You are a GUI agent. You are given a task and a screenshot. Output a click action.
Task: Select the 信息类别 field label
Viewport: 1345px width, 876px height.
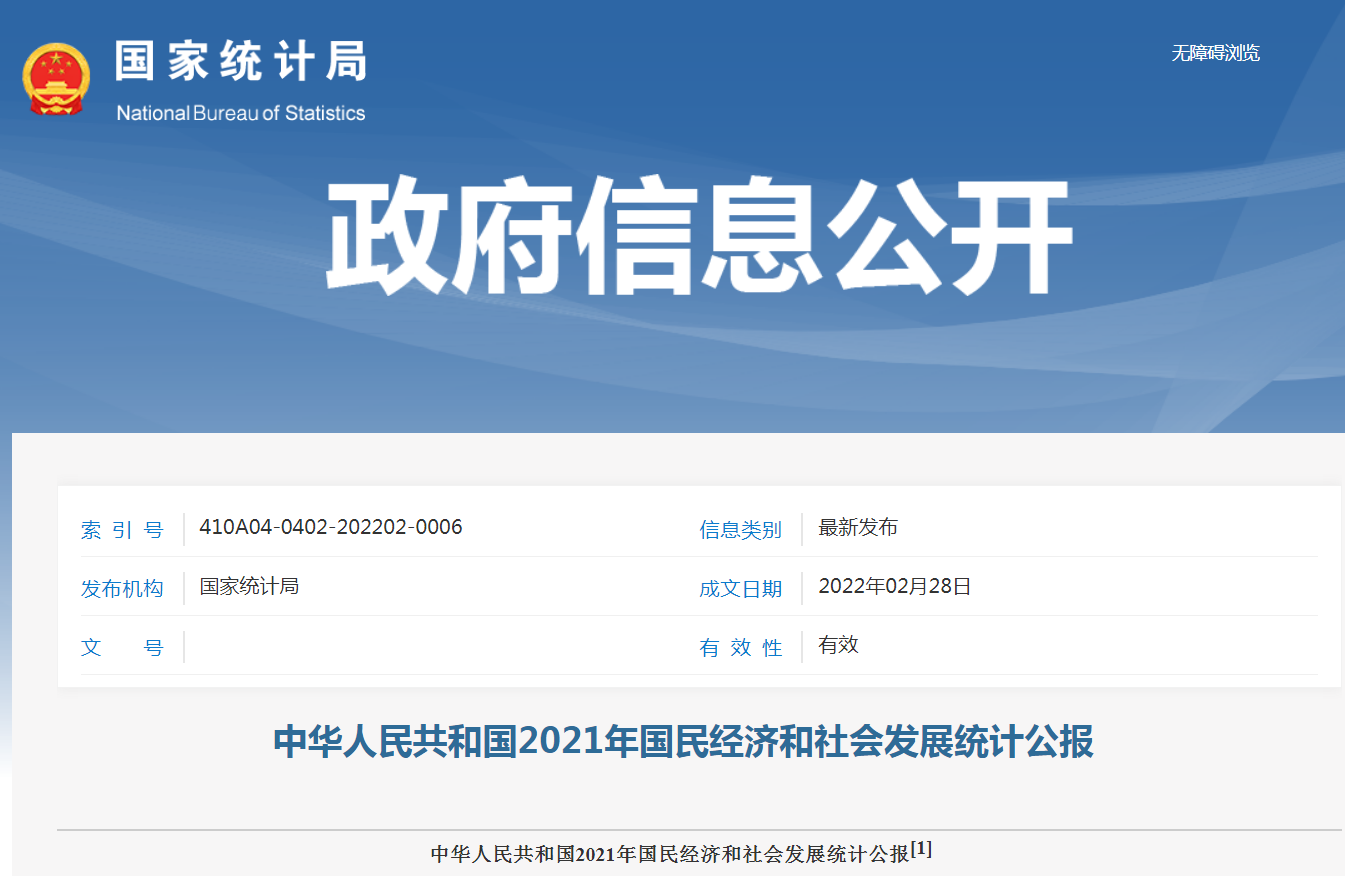click(x=740, y=529)
